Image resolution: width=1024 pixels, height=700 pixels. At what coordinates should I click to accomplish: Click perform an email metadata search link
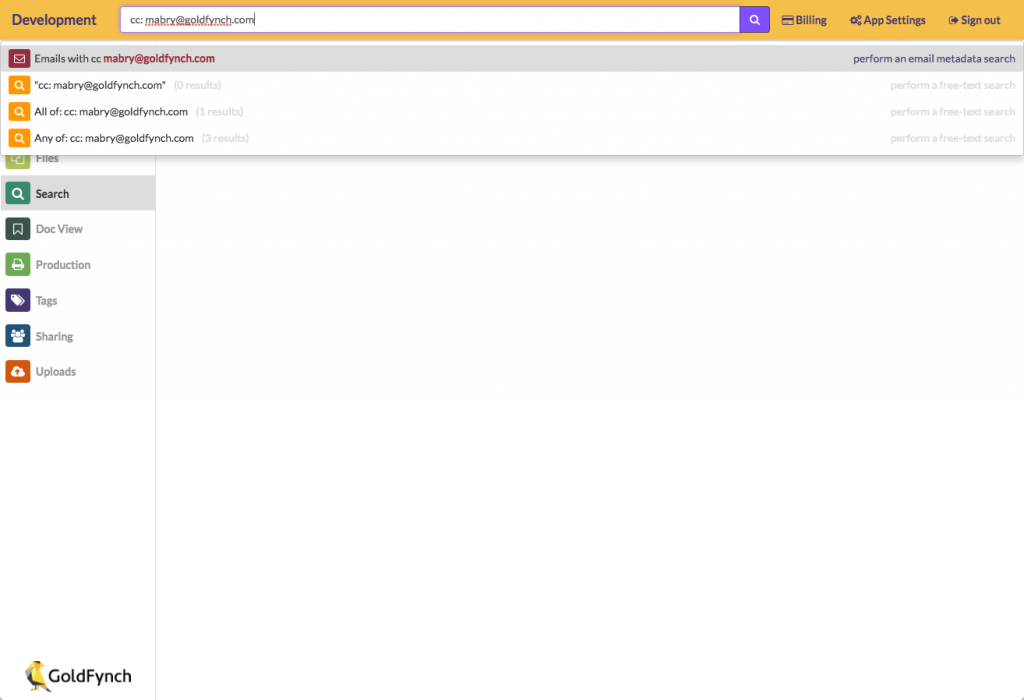coord(934,58)
